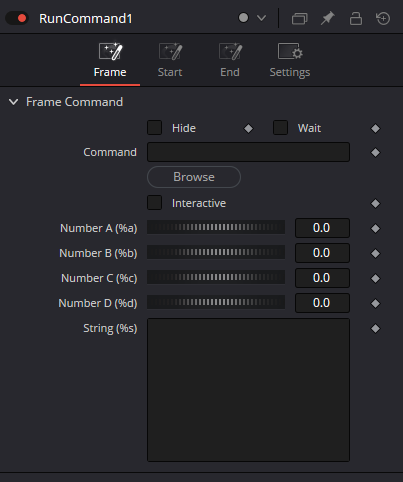
Task: Click the Number D (%d) label
Action: pos(98,303)
